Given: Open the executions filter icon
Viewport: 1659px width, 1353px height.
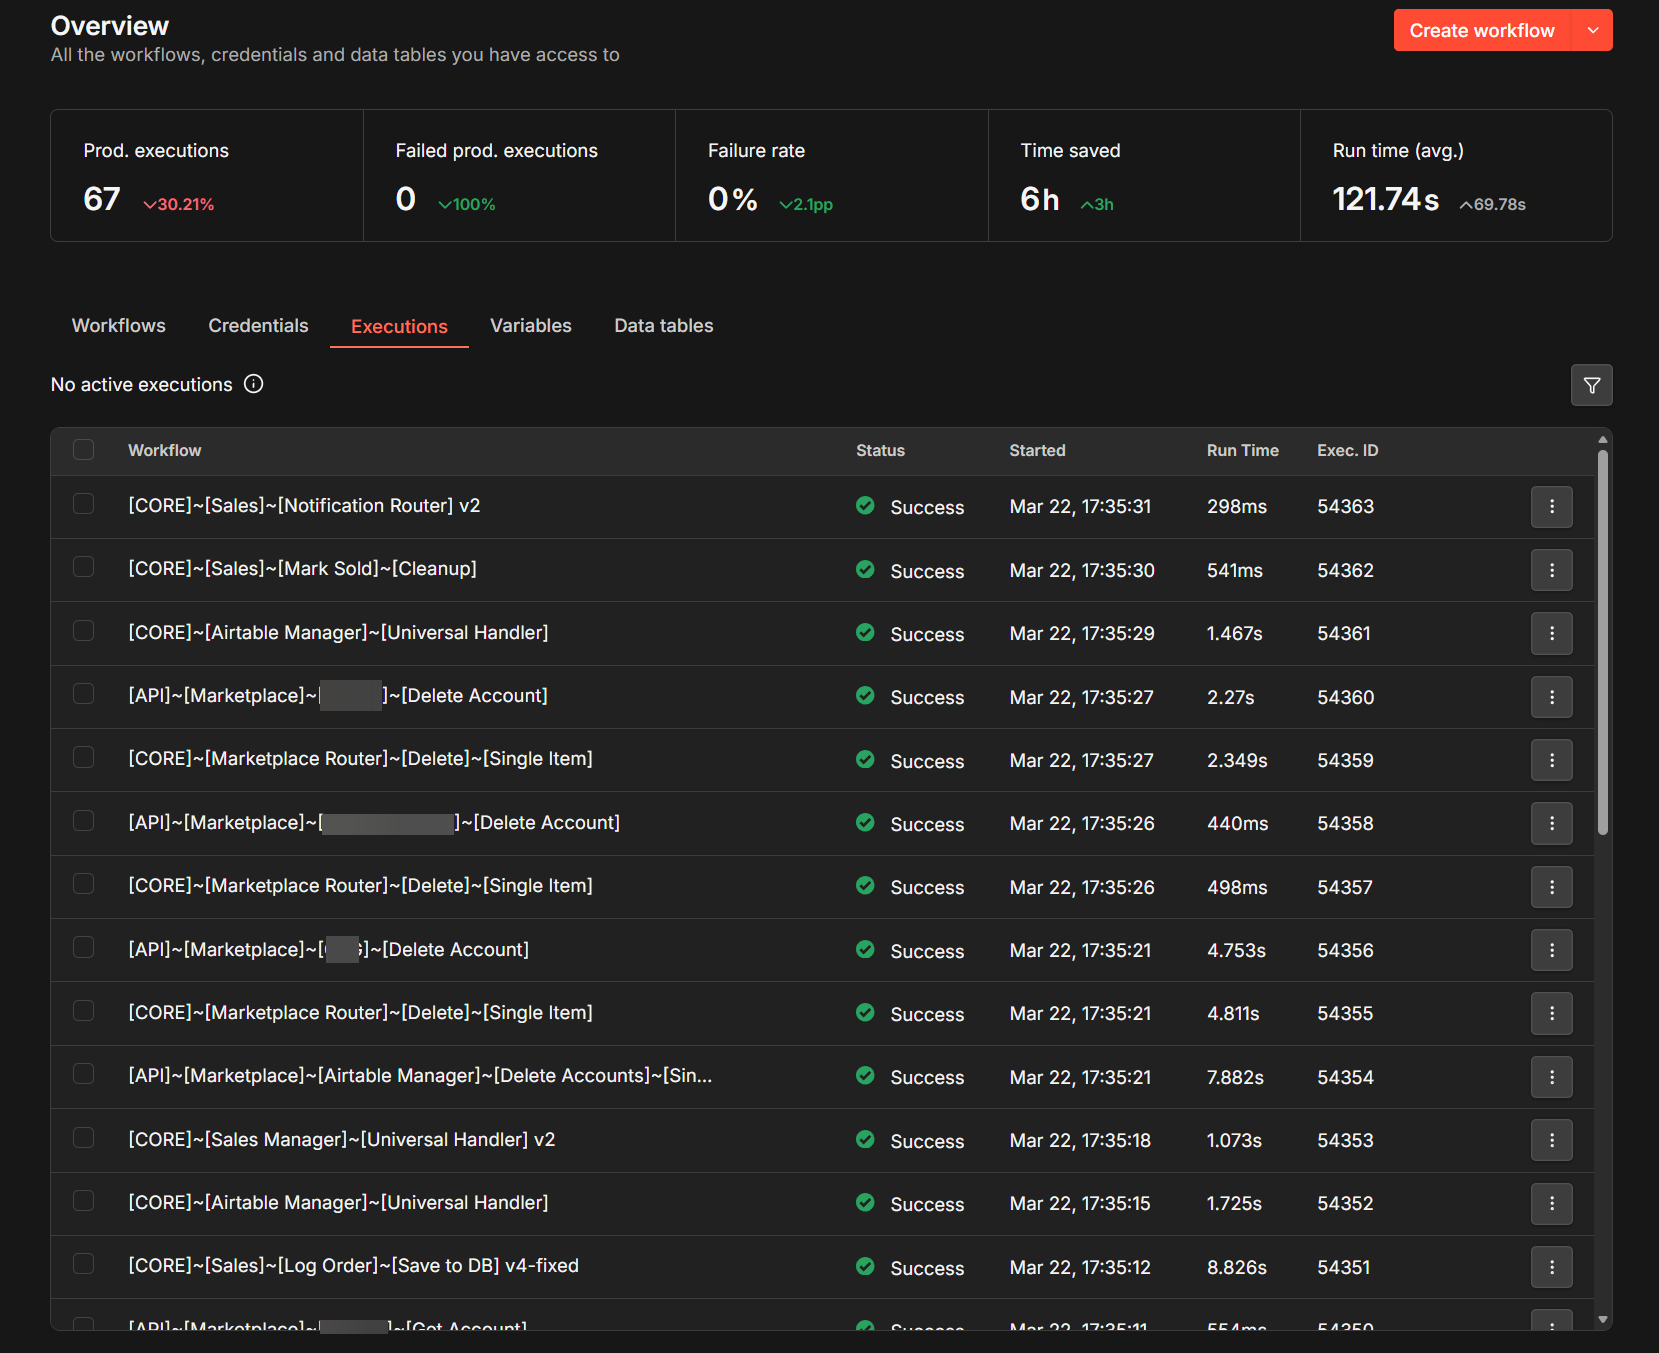Looking at the screenshot, I should click(x=1591, y=385).
